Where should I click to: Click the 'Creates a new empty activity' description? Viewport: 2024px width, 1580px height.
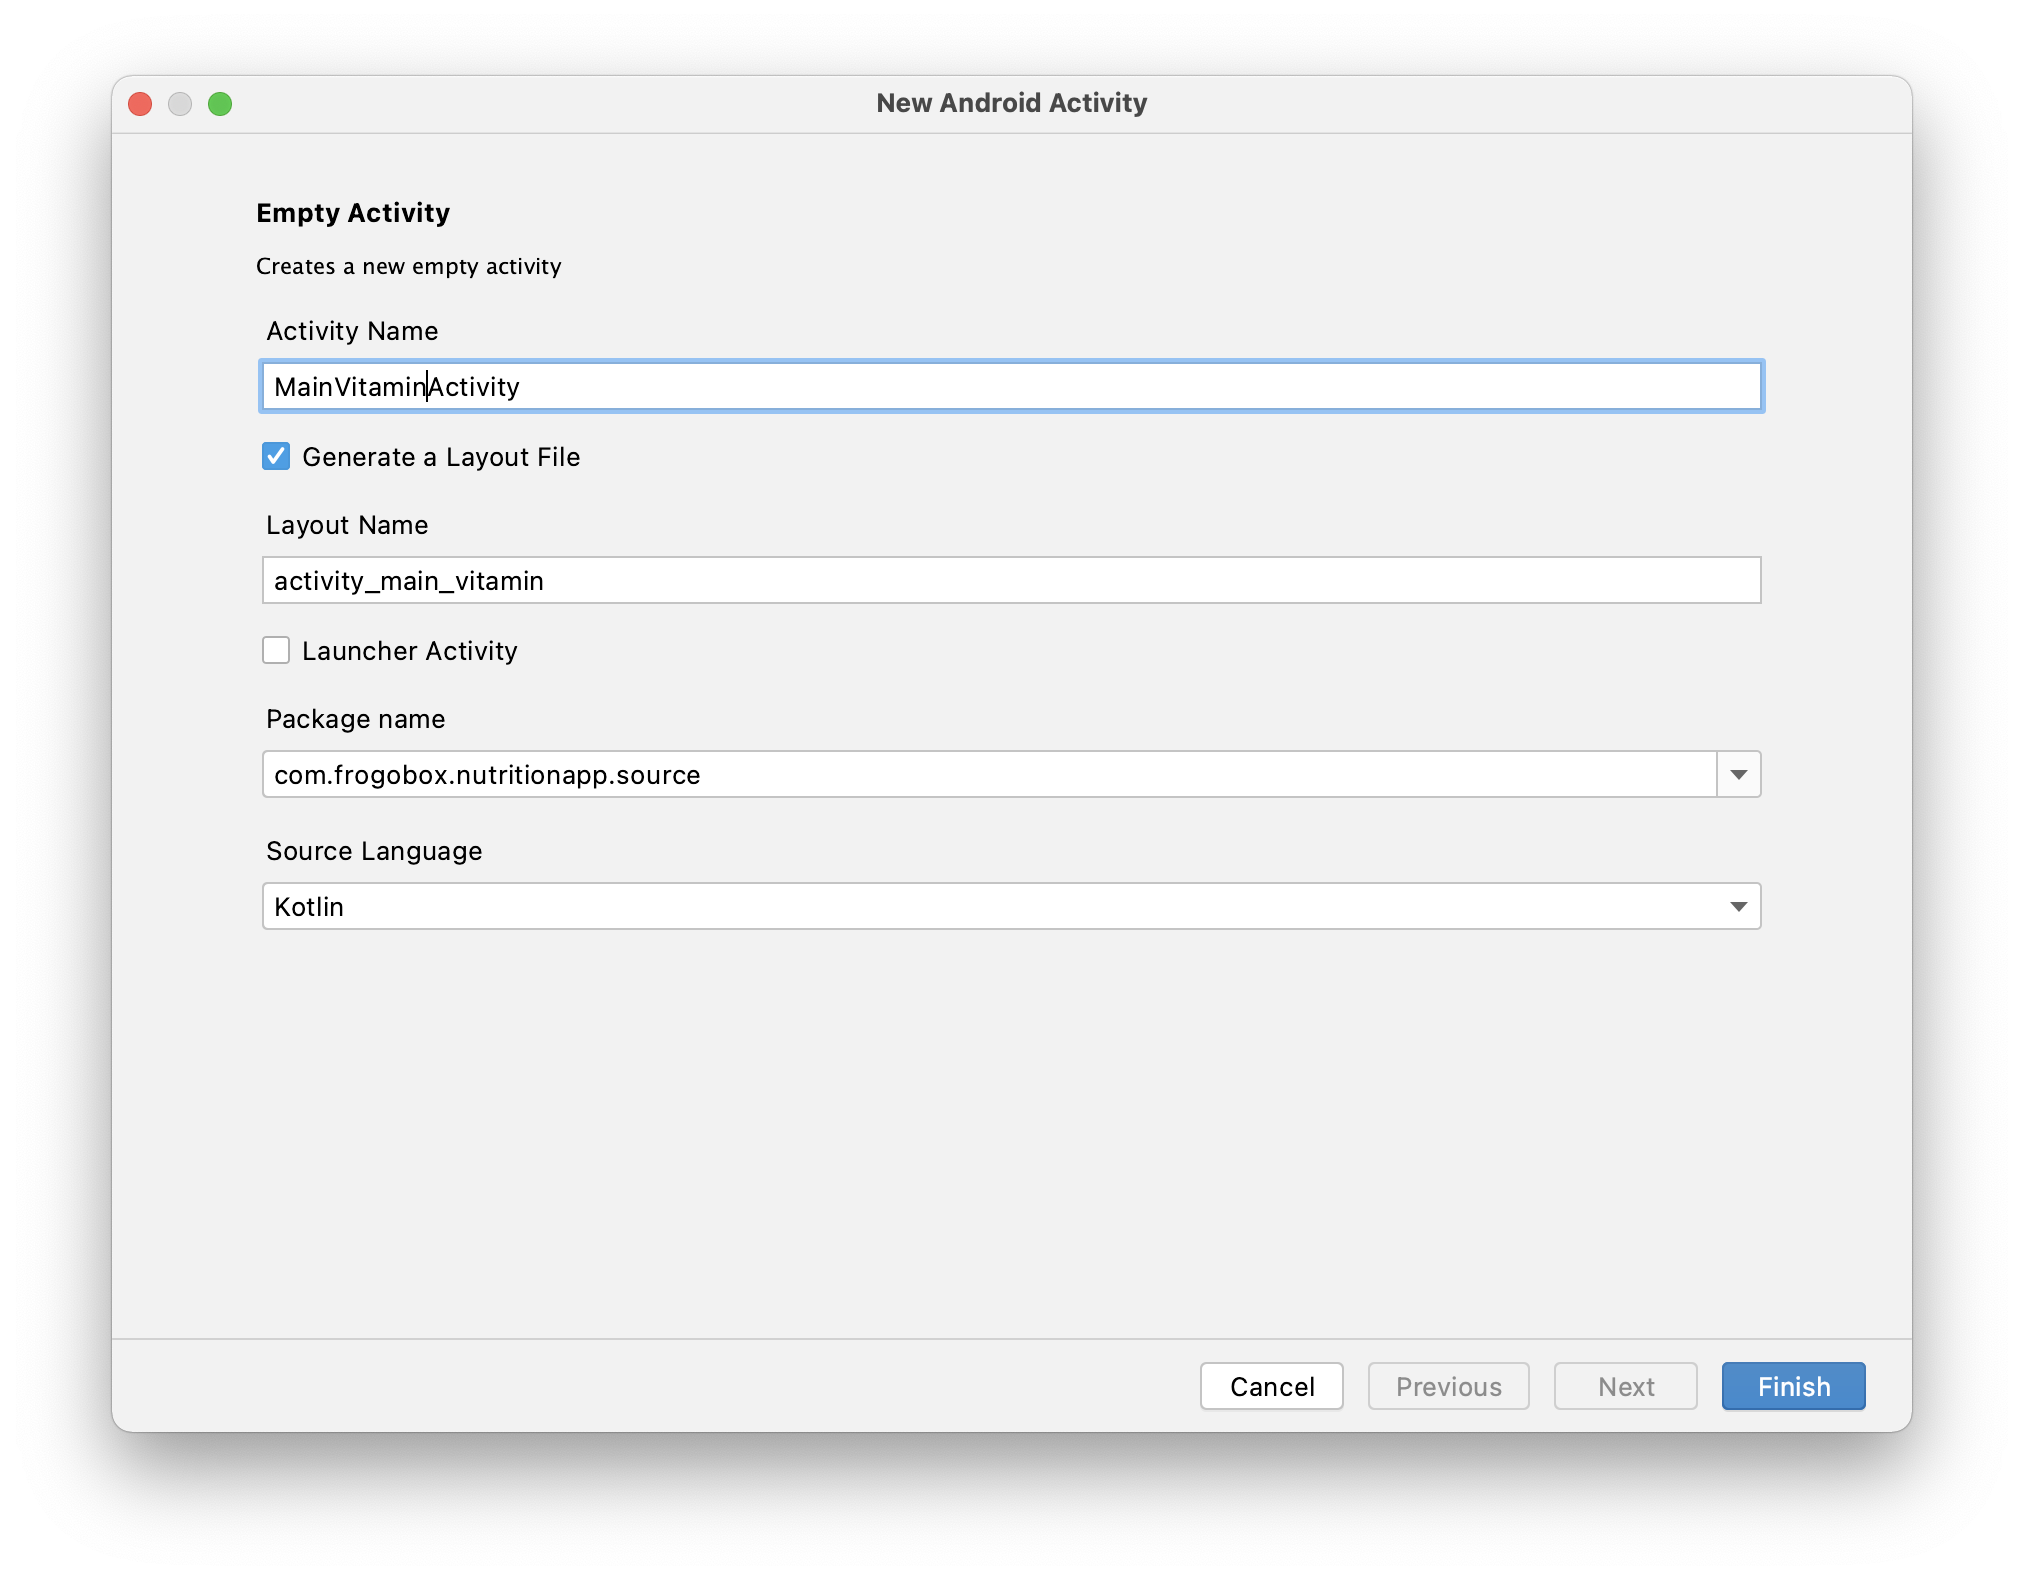408,266
